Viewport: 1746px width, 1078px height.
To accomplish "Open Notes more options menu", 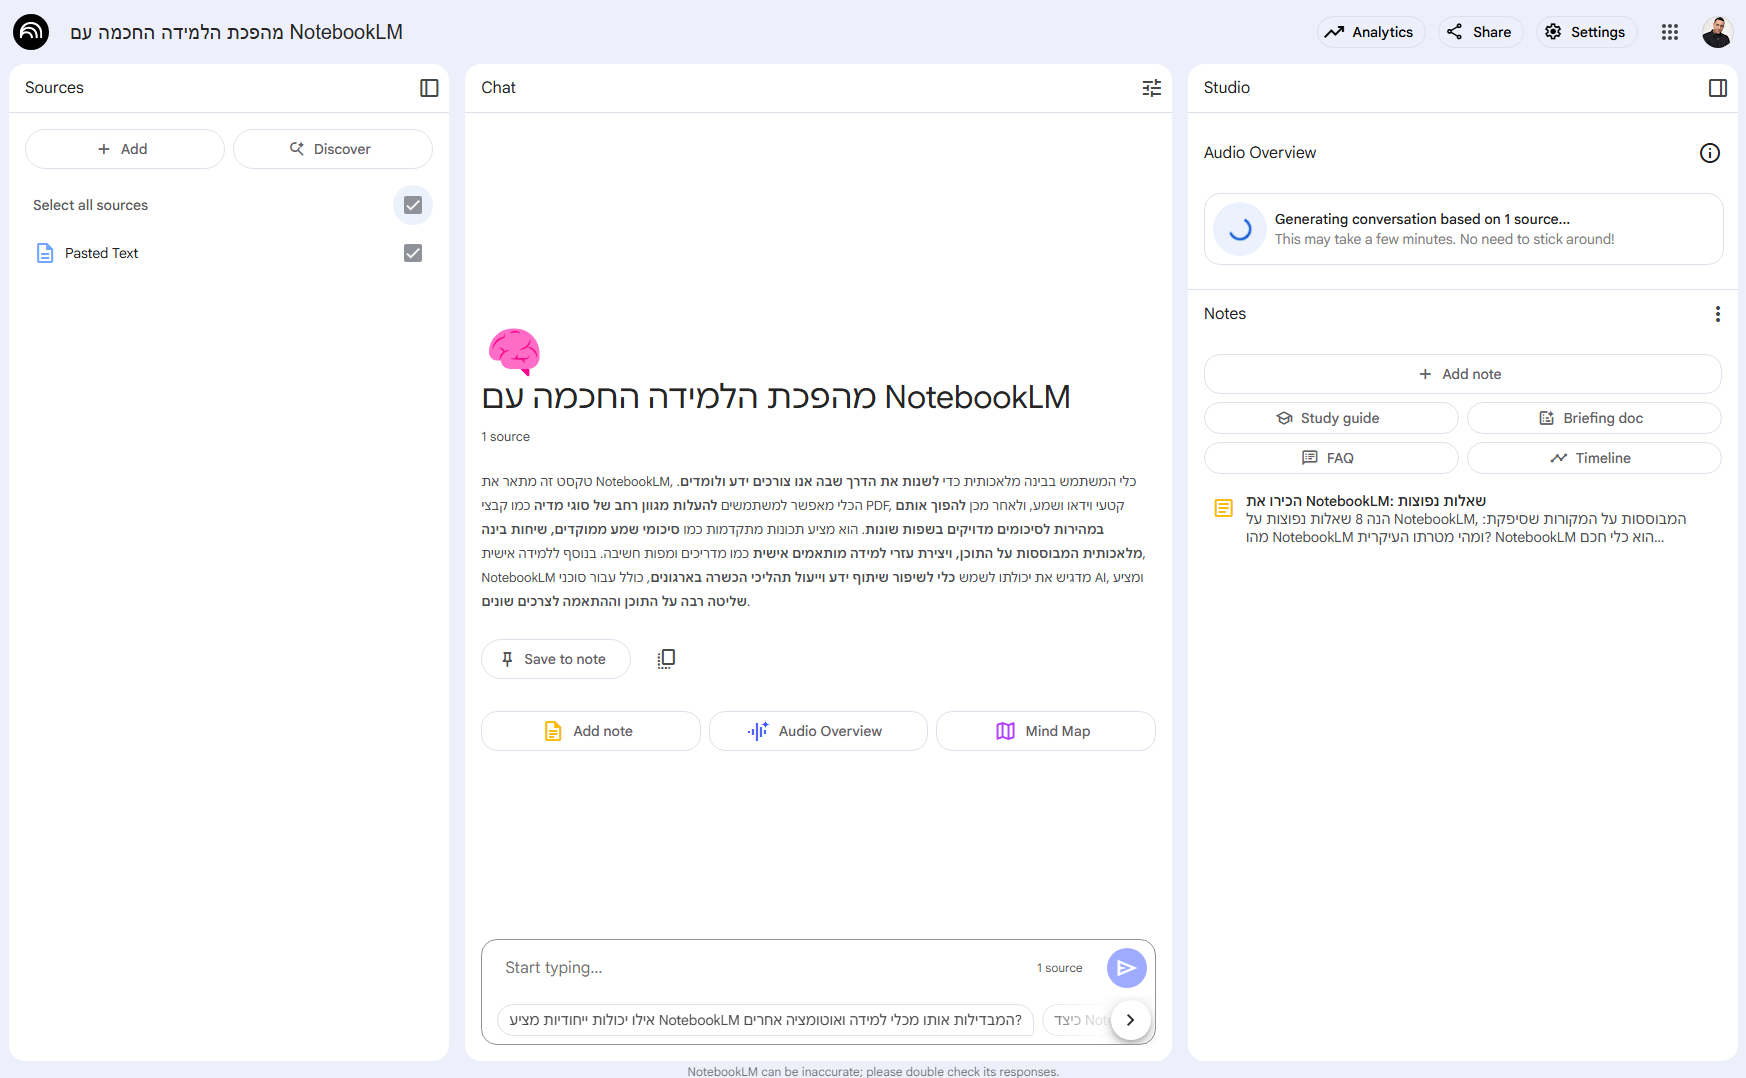I will [x=1718, y=314].
